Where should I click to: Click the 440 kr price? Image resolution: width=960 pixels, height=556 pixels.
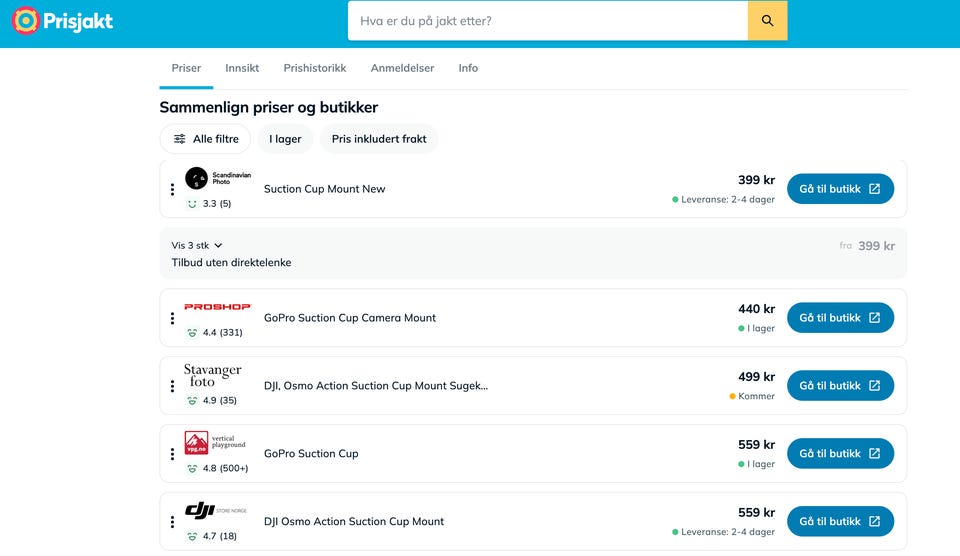[x=756, y=309]
